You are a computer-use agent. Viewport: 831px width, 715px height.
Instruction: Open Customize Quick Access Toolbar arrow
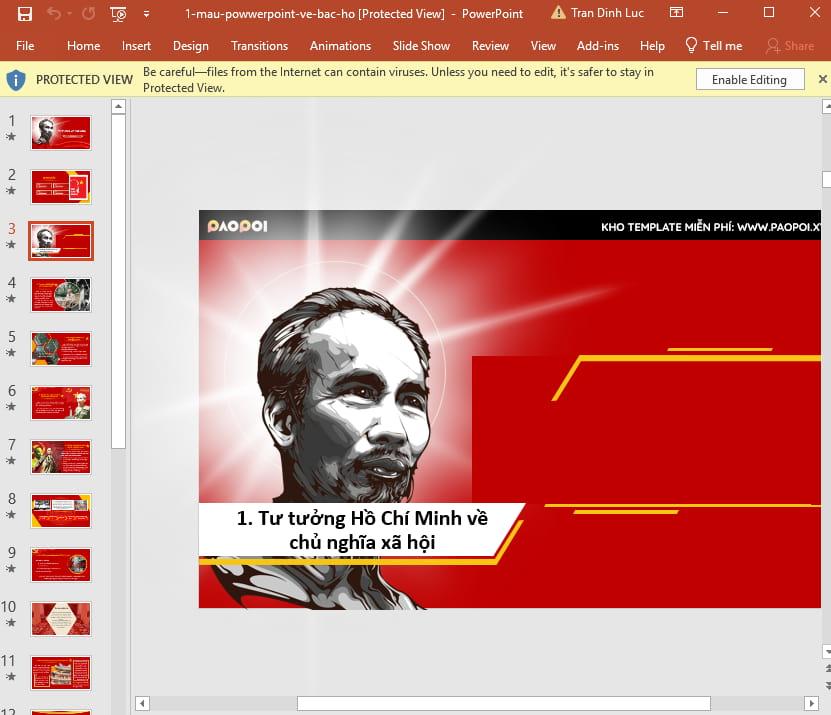tap(146, 14)
